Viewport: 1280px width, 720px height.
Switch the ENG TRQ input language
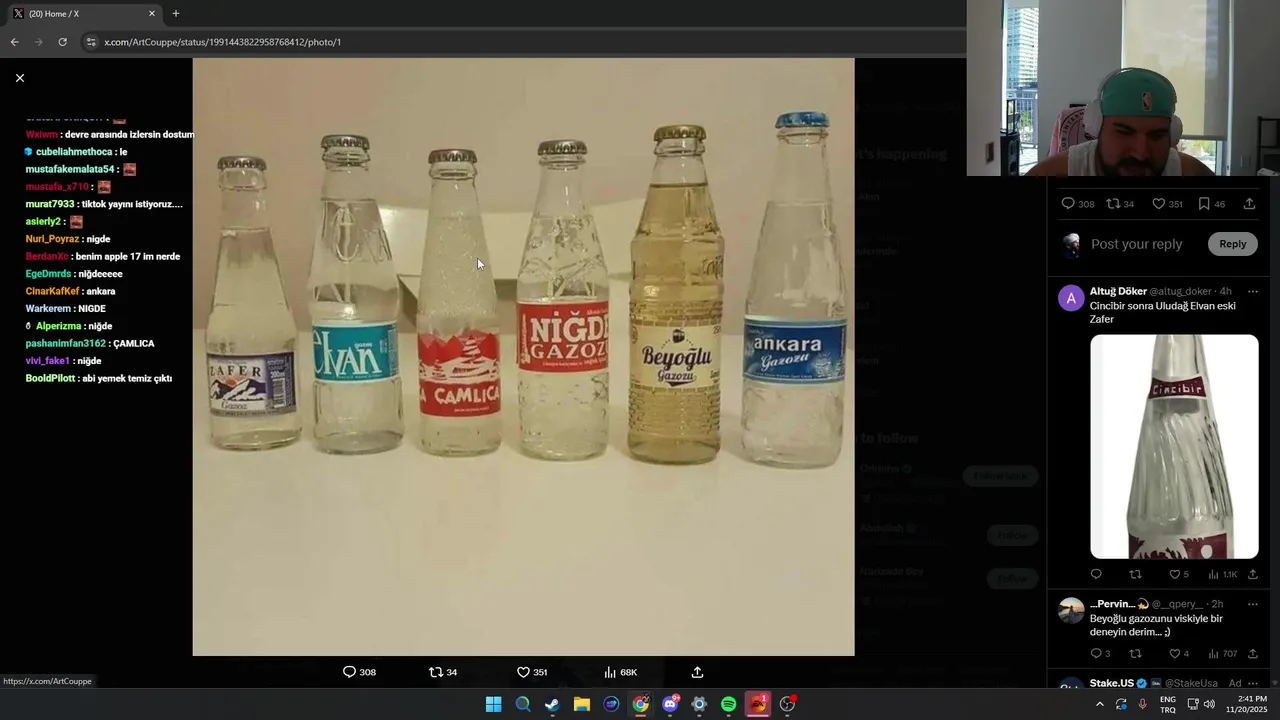point(1168,704)
